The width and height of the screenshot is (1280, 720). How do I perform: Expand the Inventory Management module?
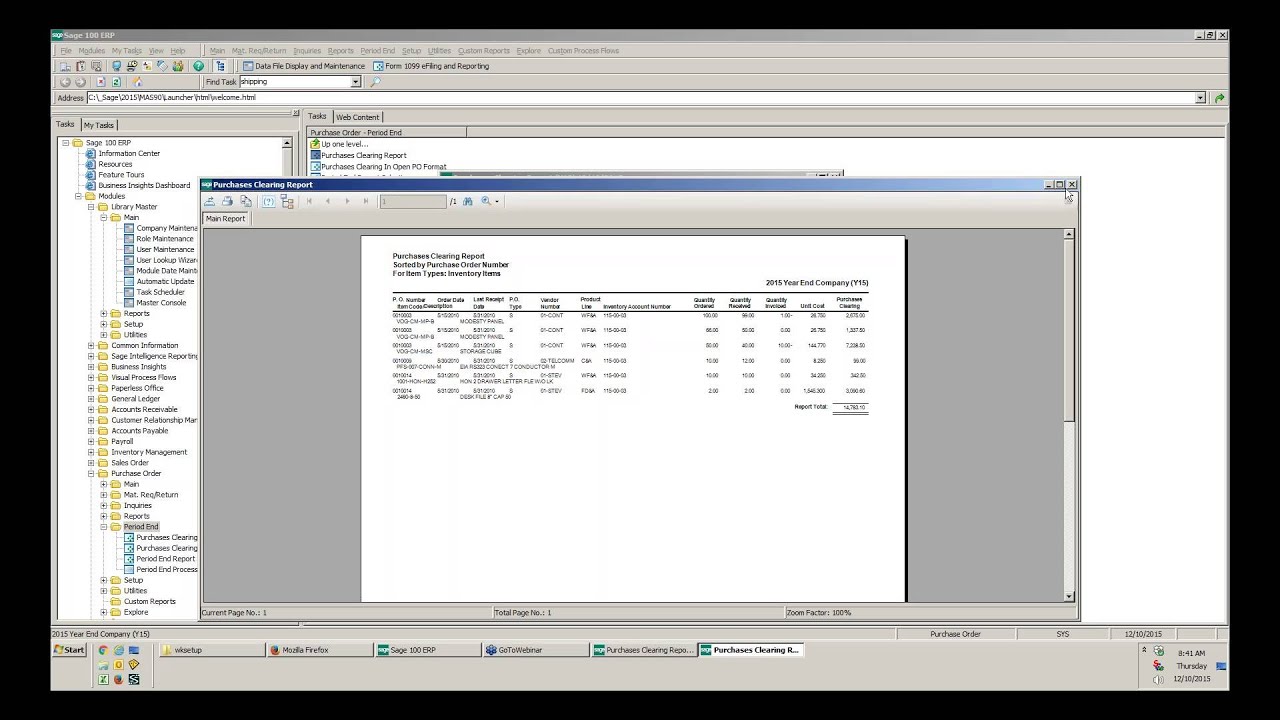click(x=91, y=452)
